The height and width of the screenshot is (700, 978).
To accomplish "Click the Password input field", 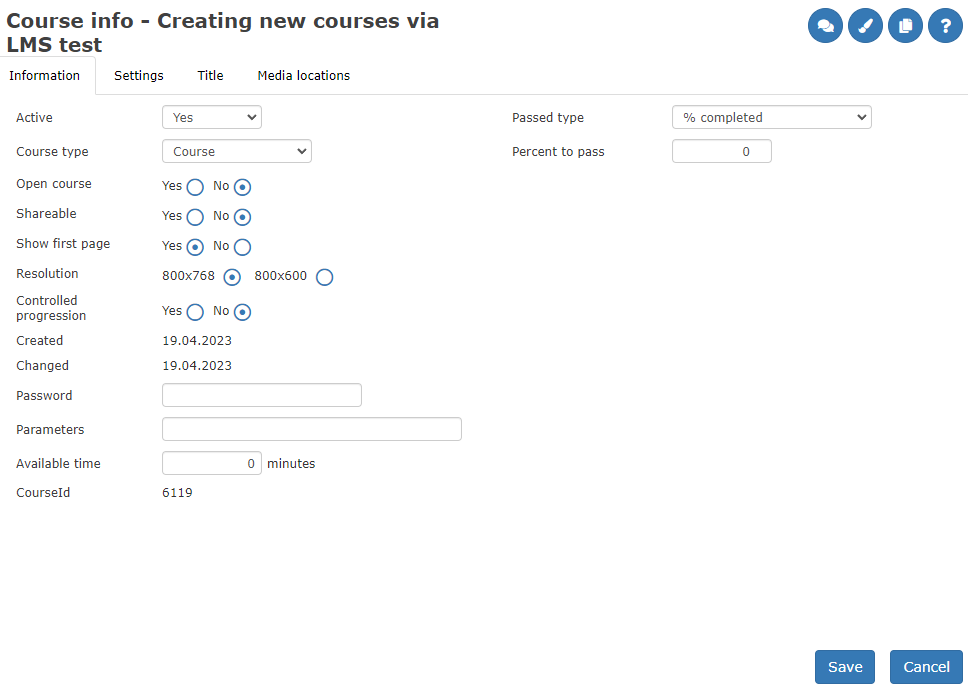I will pyautogui.click(x=261, y=394).
